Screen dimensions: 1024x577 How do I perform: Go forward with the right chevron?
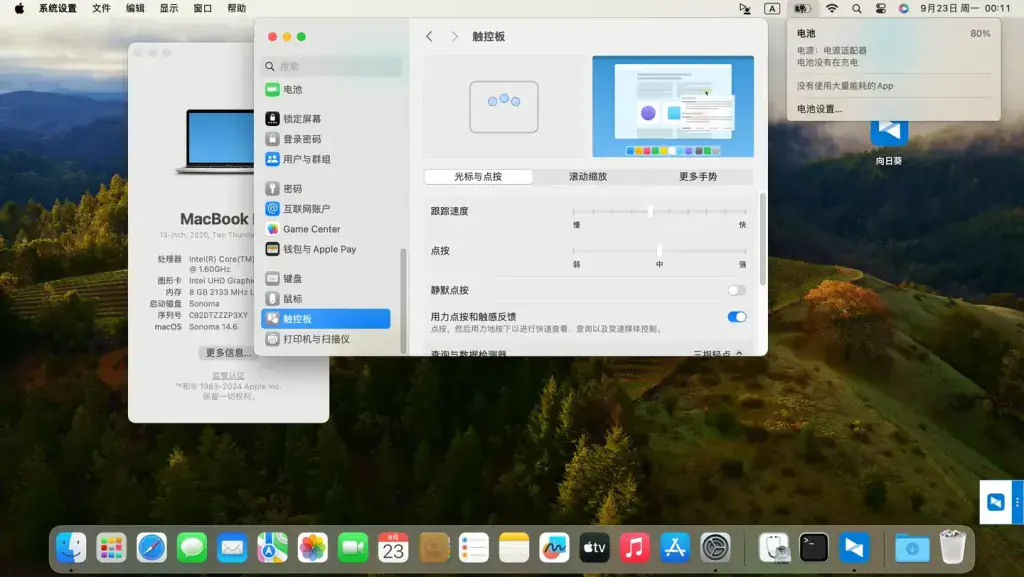click(x=455, y=37)
